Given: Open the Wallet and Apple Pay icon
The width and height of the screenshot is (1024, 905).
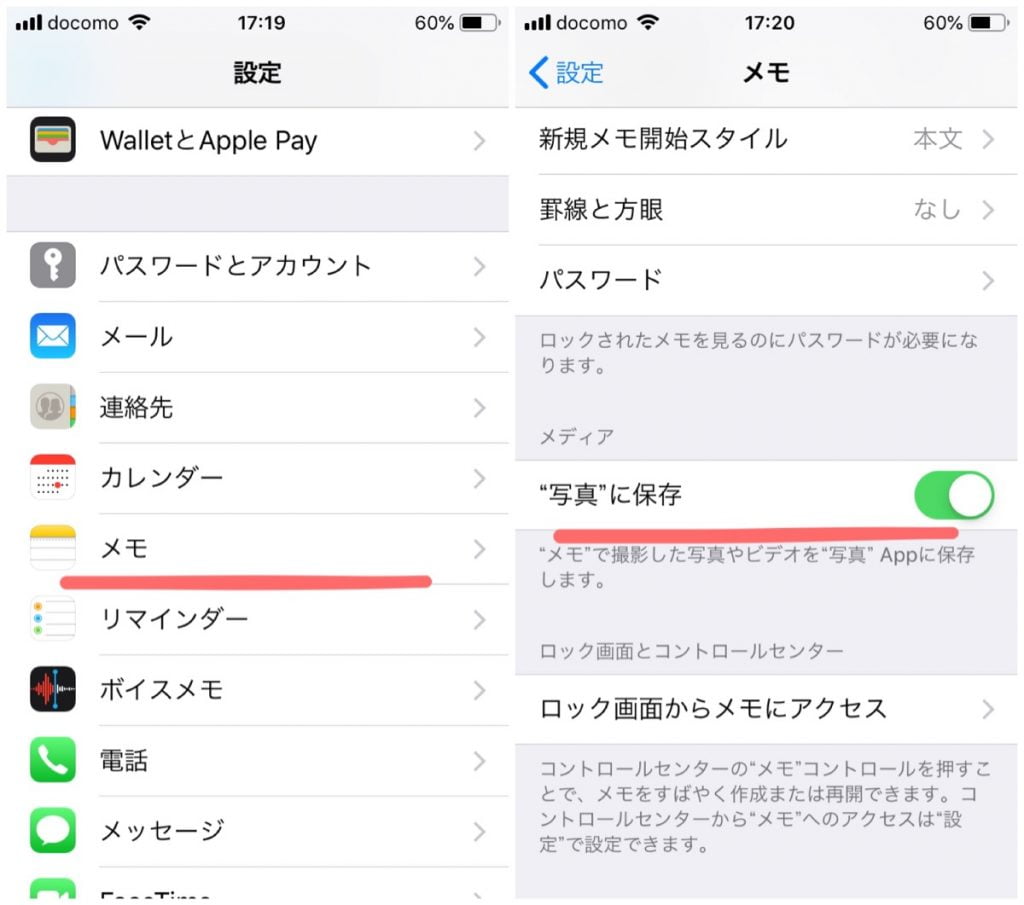Looking at the screenshot, I should click(x=52, y=139).
